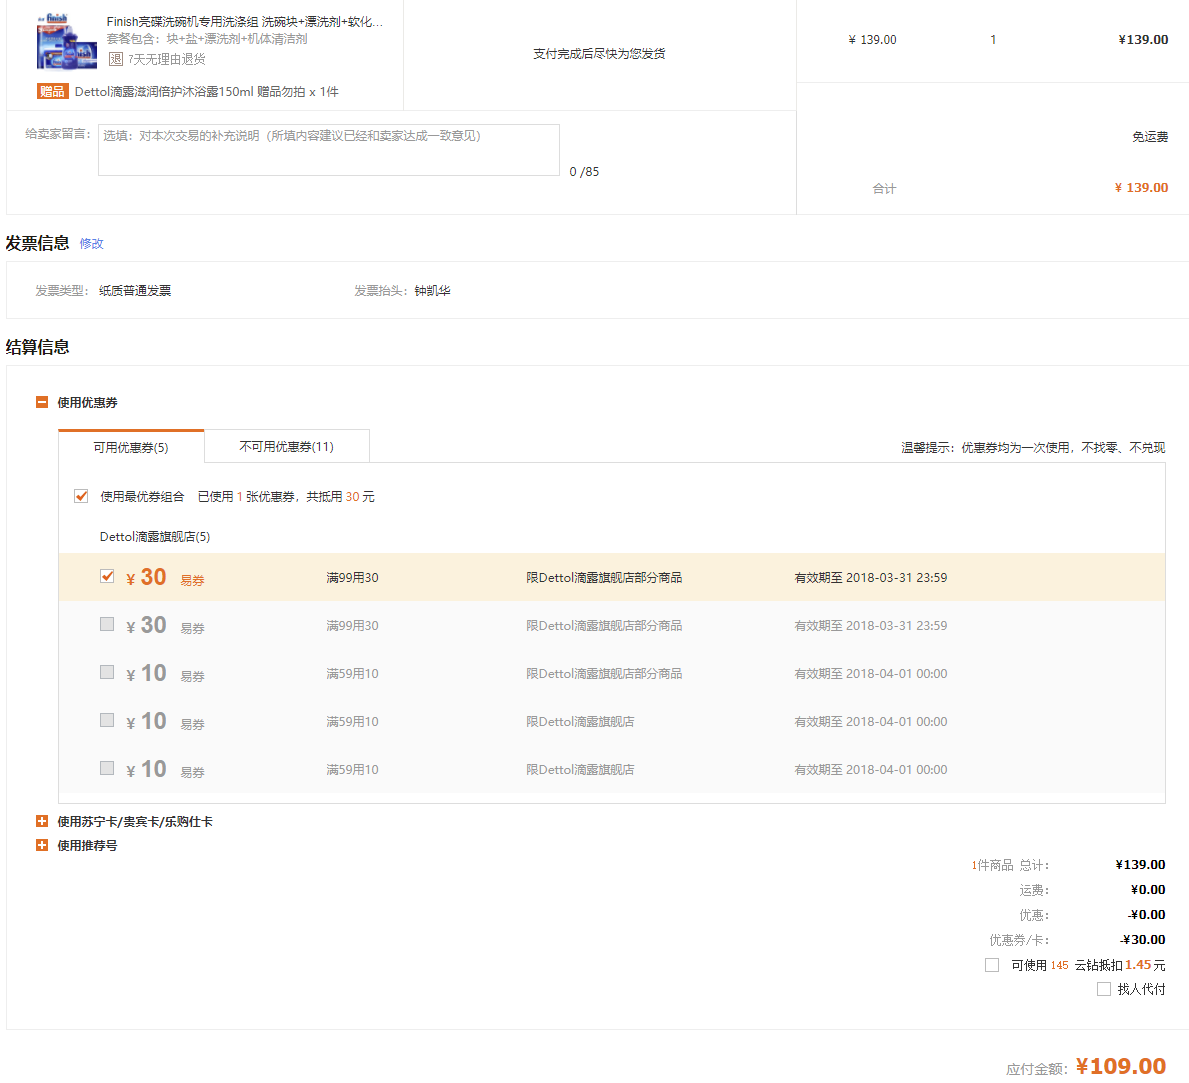The width and height of the screenshot is (1189, 1083).
Task: Collapse the 使用优惠券 section via minus icon
Action: click(x=42, y=403)
